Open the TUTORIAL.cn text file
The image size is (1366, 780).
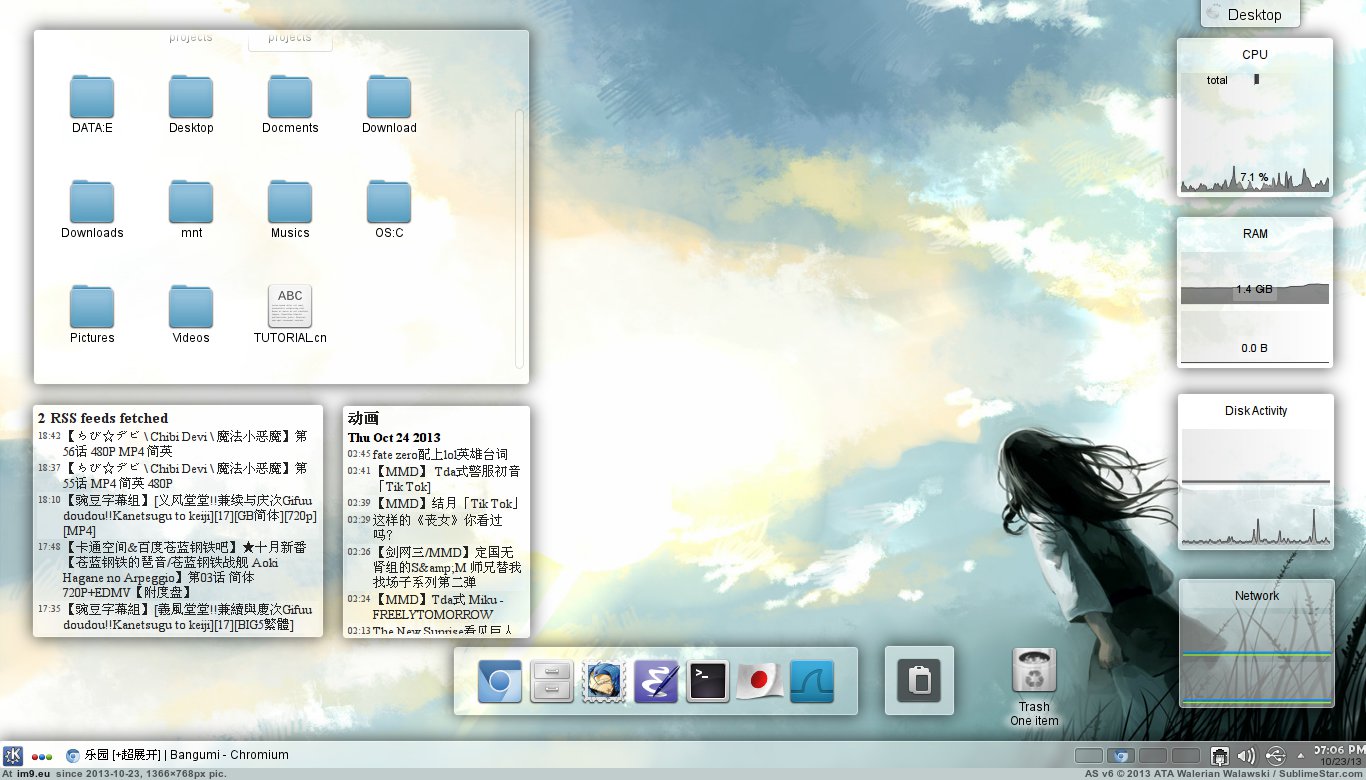(x=290, y=313)
